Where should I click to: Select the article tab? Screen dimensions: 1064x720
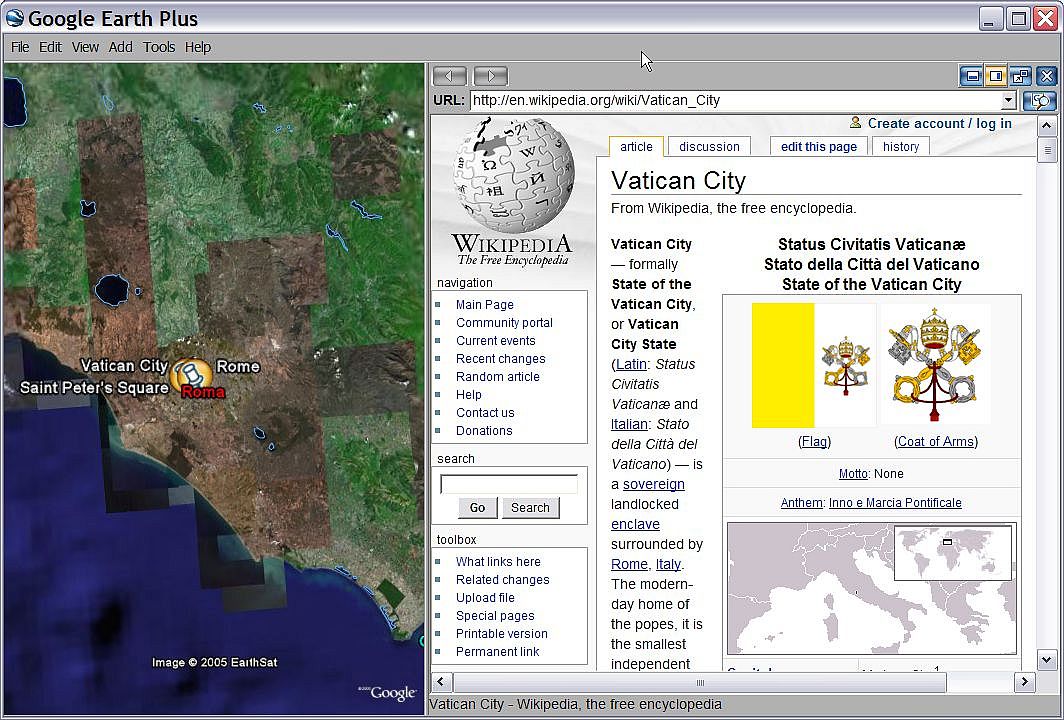(636, 147)
